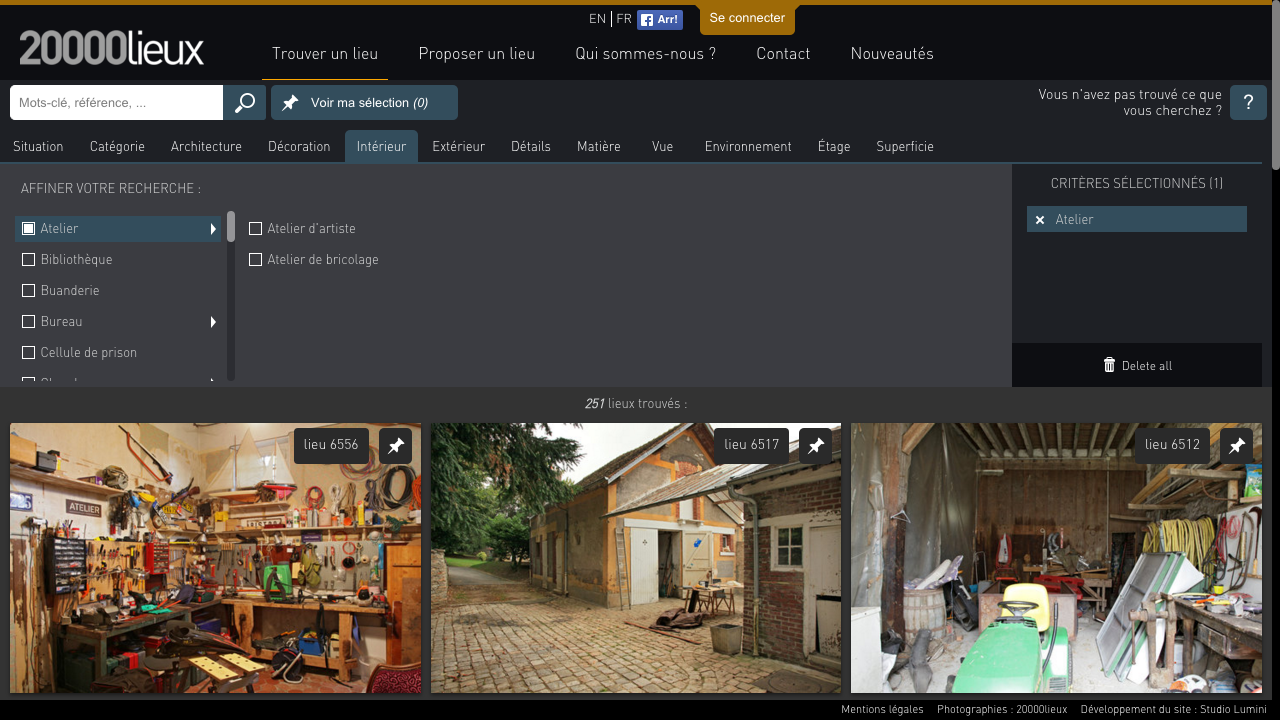Switch language to FR
1280x720 pixels.
coord(624,19)
